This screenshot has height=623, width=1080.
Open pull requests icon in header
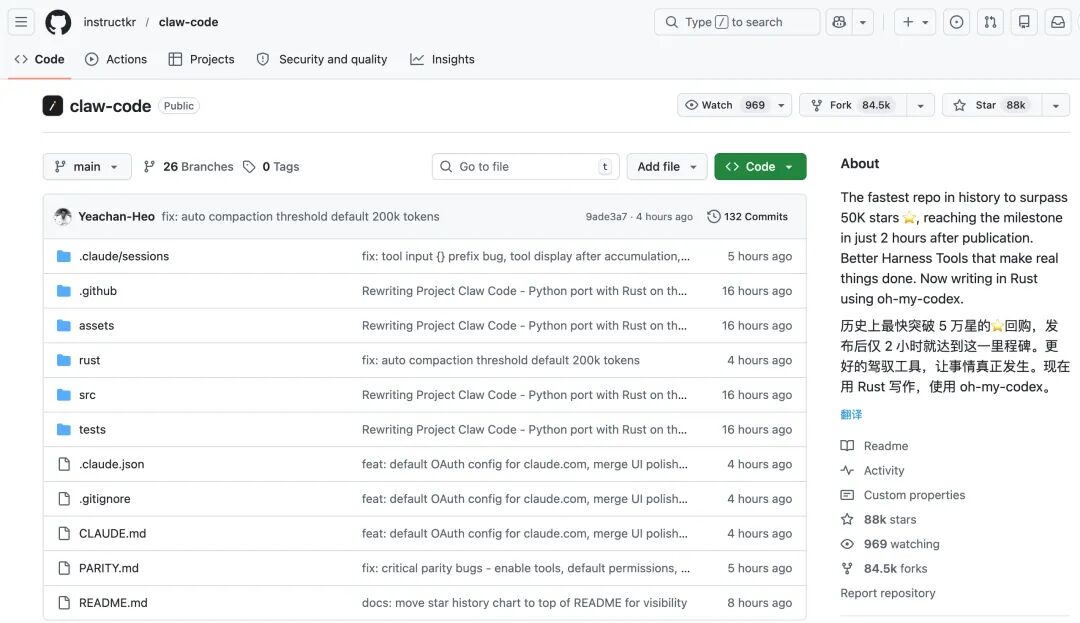coord(990,22)
